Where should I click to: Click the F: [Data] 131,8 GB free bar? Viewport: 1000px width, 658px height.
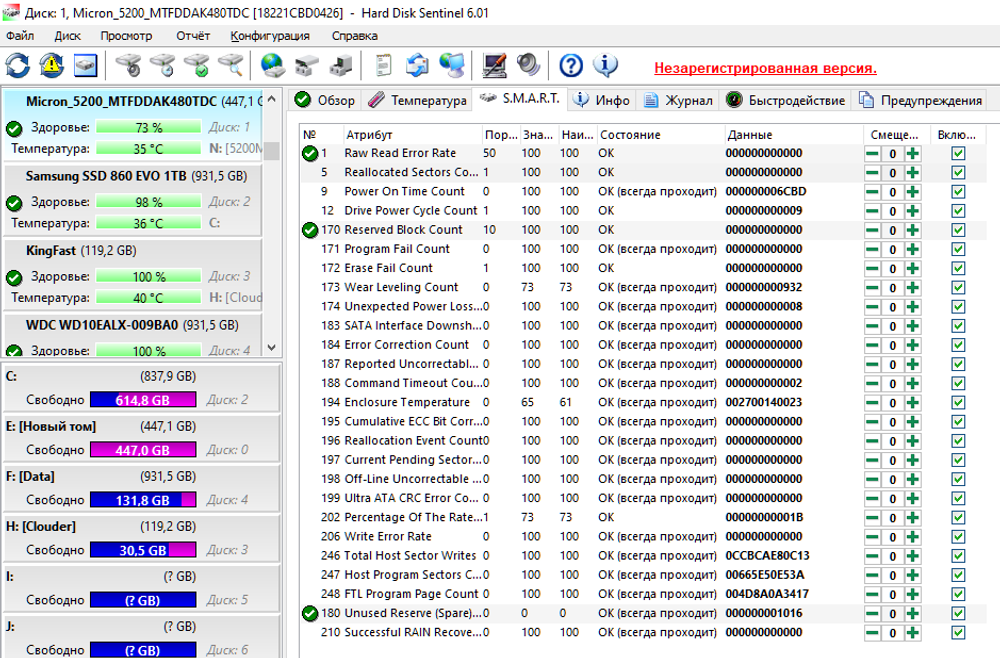[143, 500]
